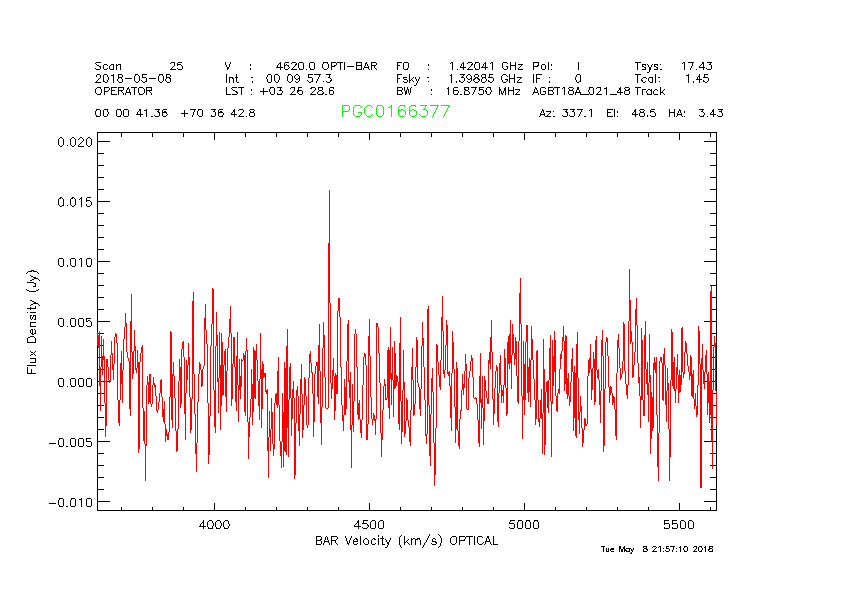Click the plot timestamp Tue May 8 2018
Image resolution: width=842 pixels, height=595 pixels.
point(656,549)
